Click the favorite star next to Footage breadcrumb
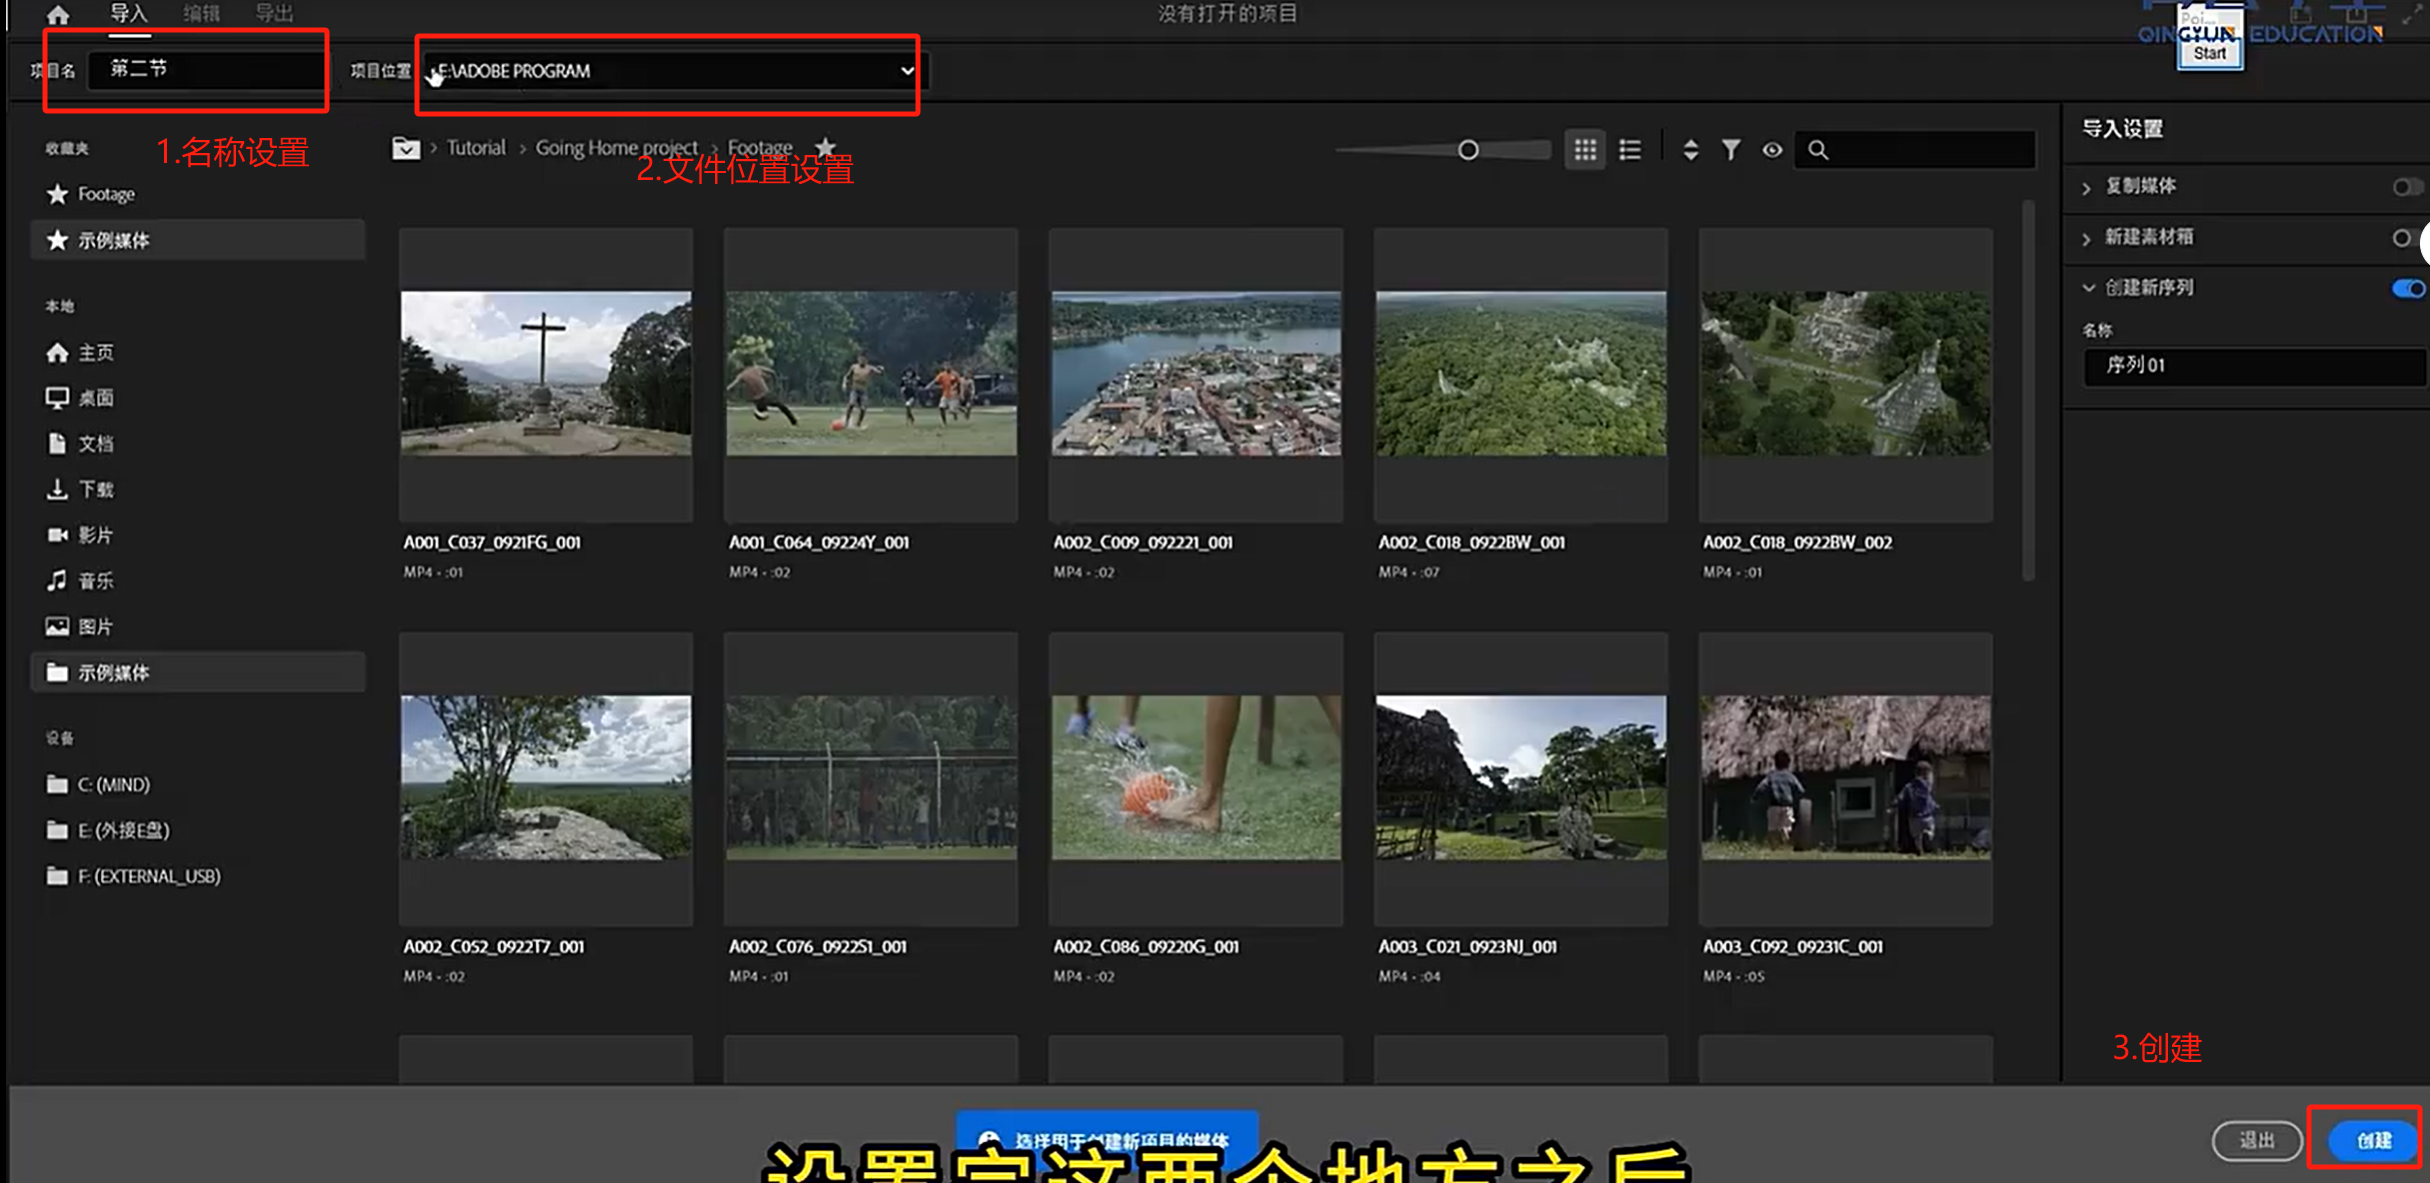This screenshot has height=1183, width=2430. click(x=825, y=147)
